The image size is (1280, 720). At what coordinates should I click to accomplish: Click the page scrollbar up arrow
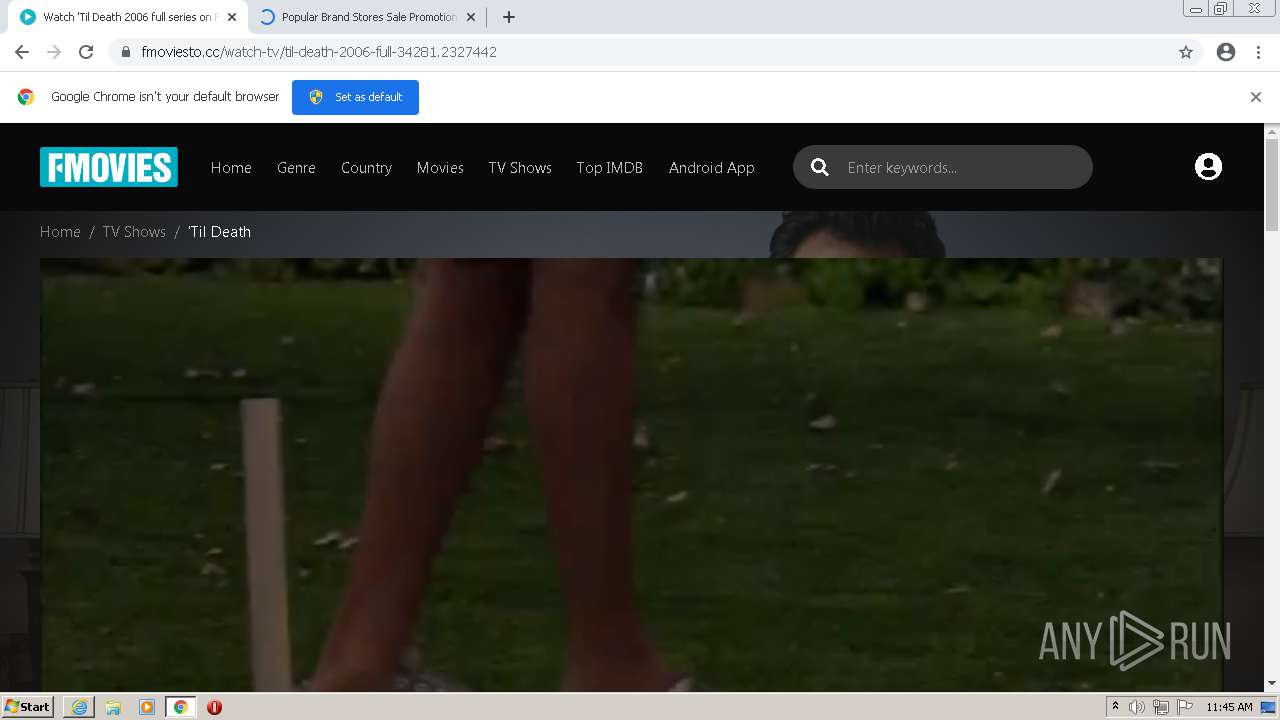click(x=1272, y=130)
